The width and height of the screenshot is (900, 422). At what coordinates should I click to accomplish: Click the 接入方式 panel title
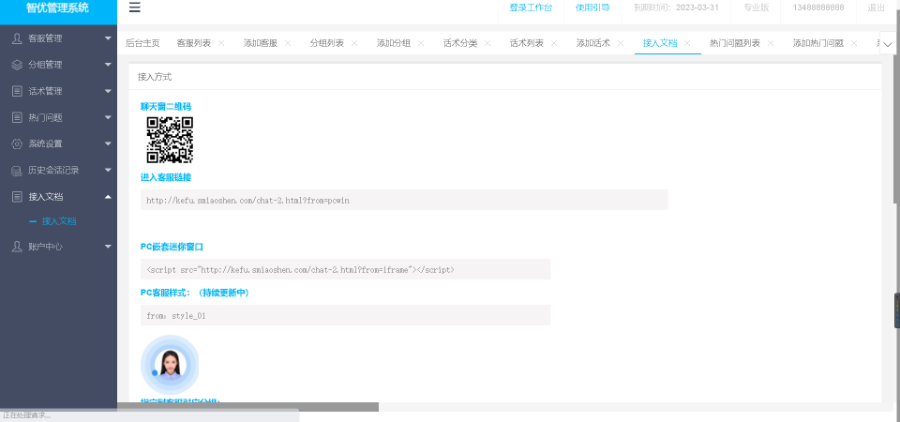154,77
